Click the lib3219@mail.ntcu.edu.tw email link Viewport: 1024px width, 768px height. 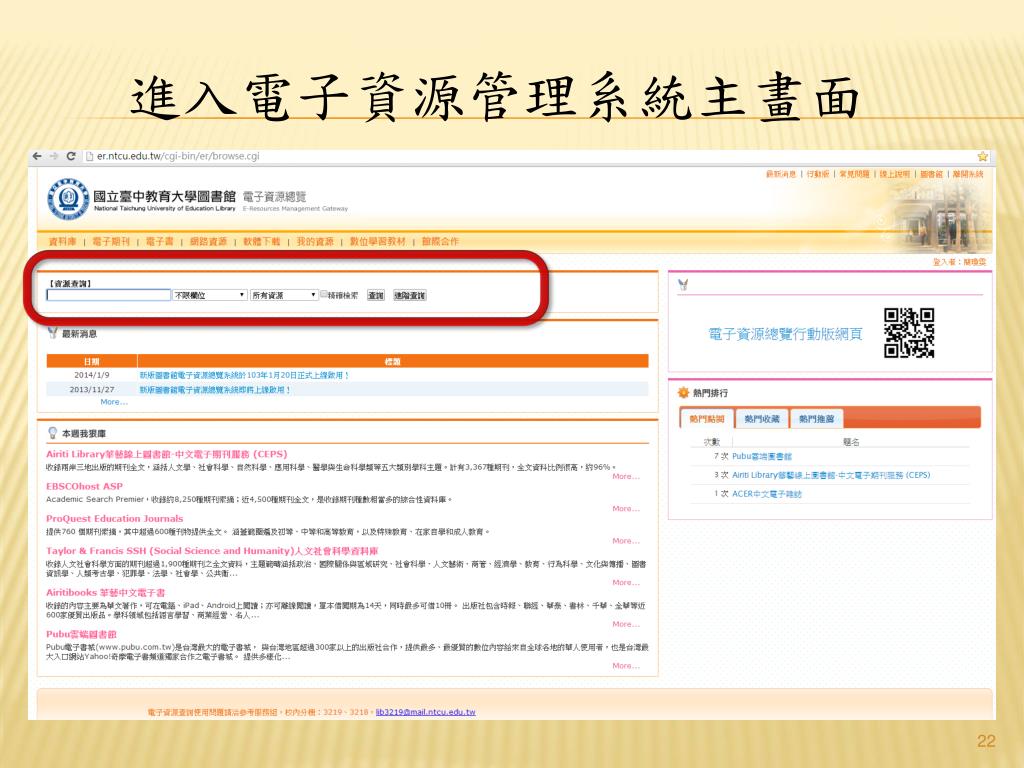click(x=425, y=712)
